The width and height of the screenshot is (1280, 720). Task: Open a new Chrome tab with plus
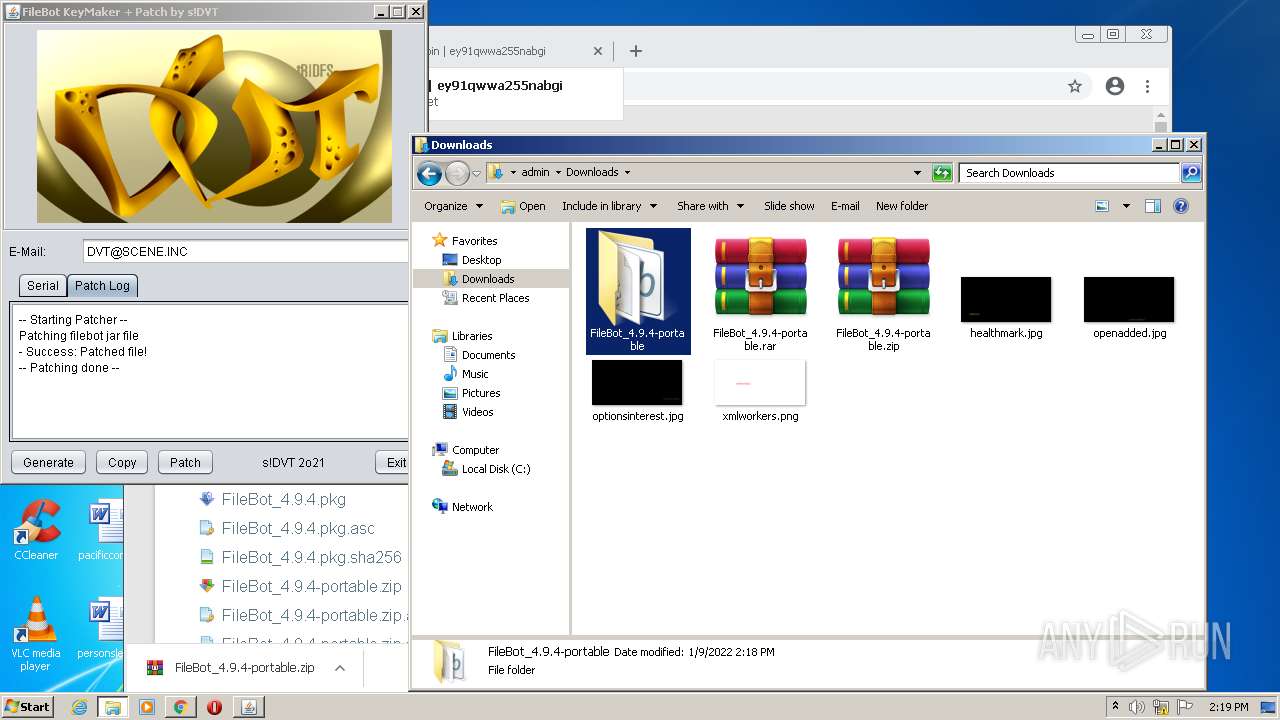(636, 51)
